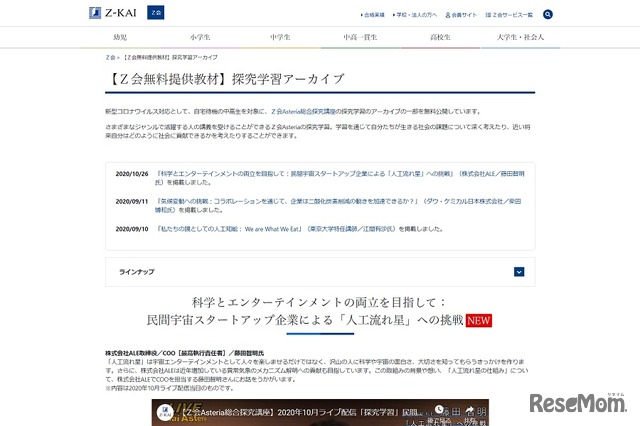Click the ラインナップ label
Image resolution: width=640 pixels, height=426 pixels.
[137, 272]
